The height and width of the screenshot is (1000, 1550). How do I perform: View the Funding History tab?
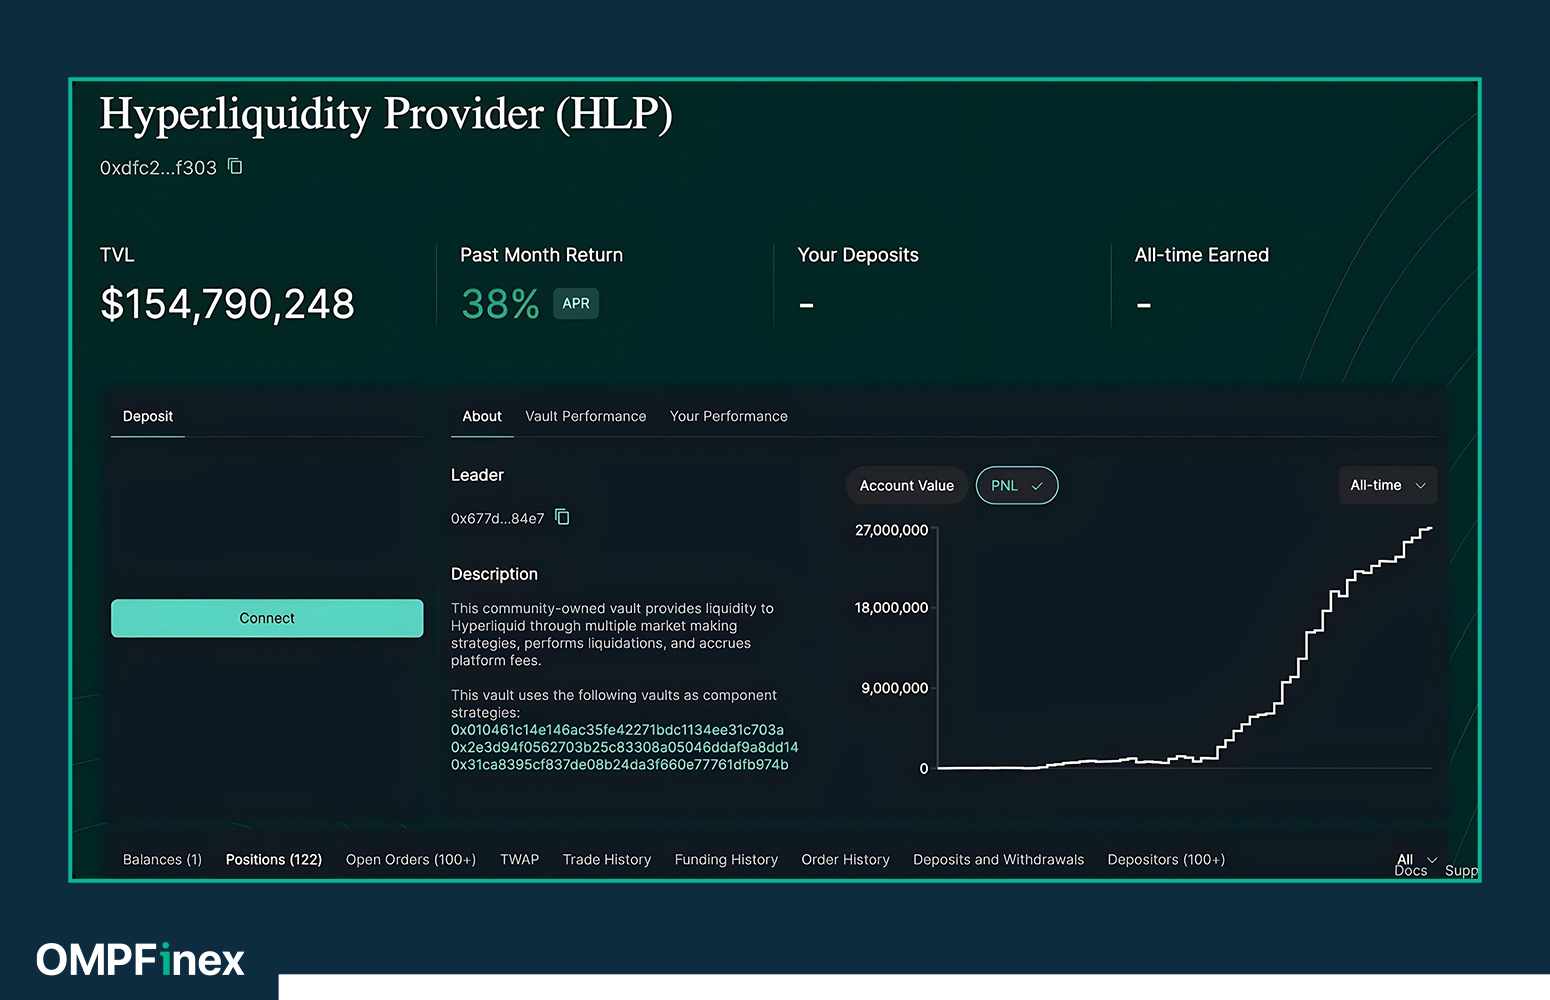[x=726, y=859]
